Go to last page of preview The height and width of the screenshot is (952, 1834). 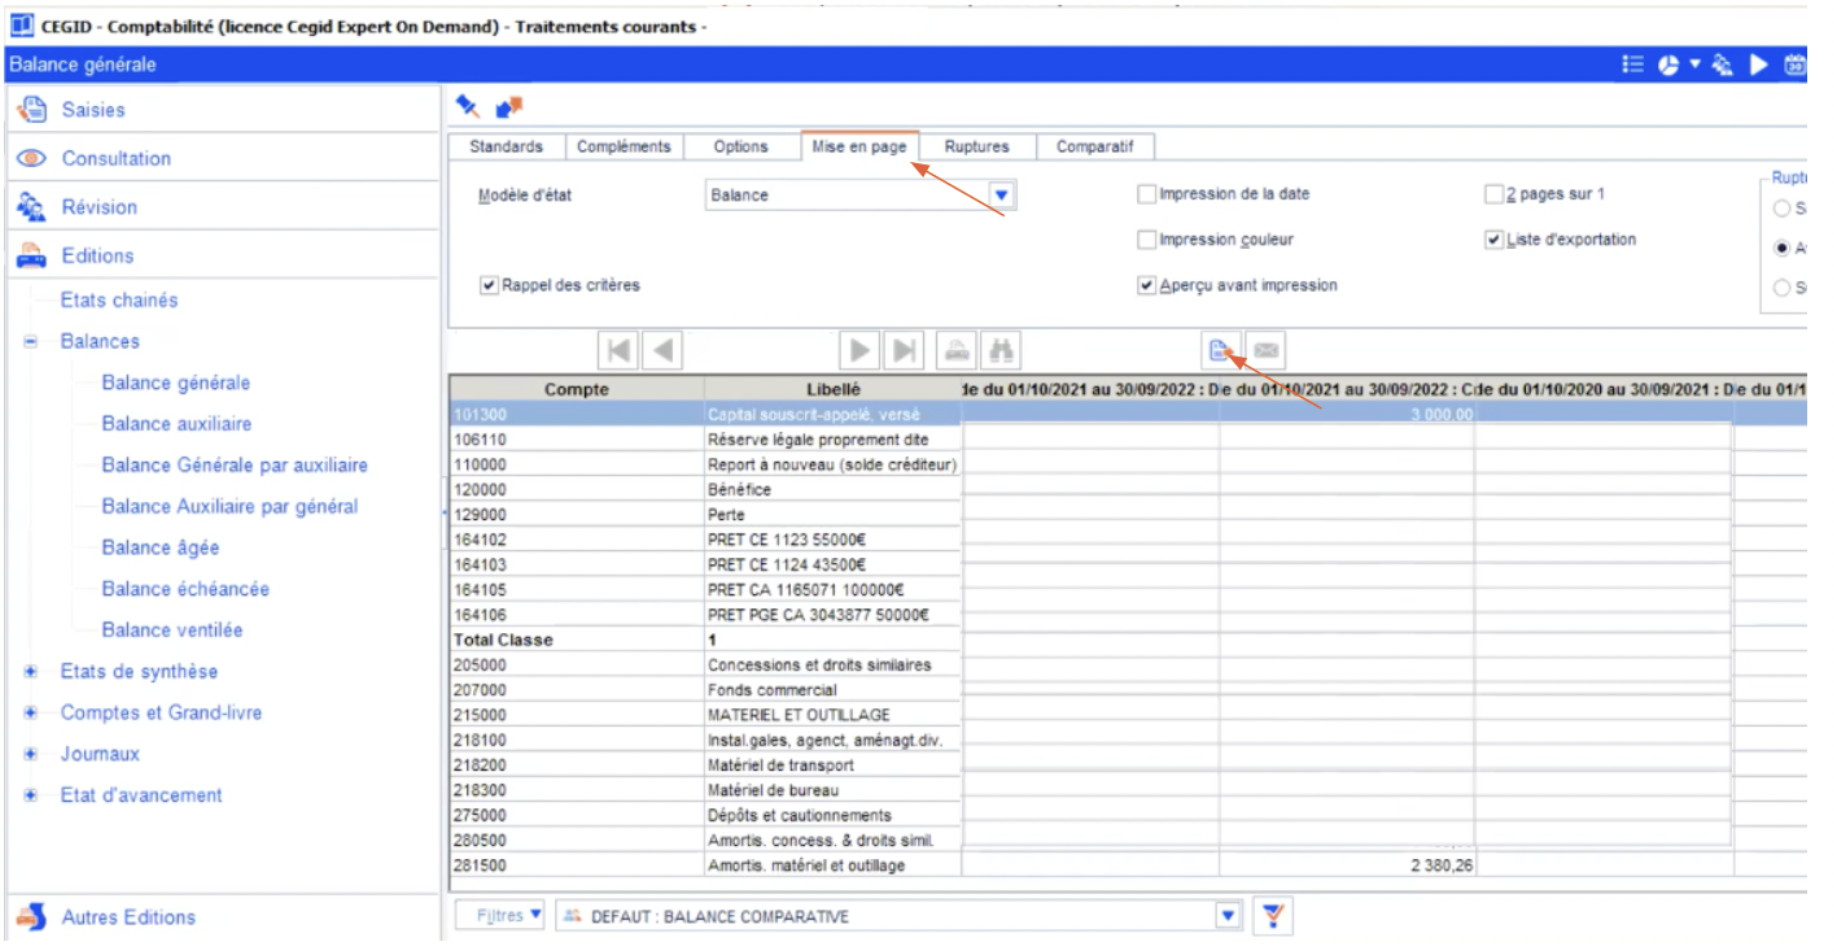[904, 351]
